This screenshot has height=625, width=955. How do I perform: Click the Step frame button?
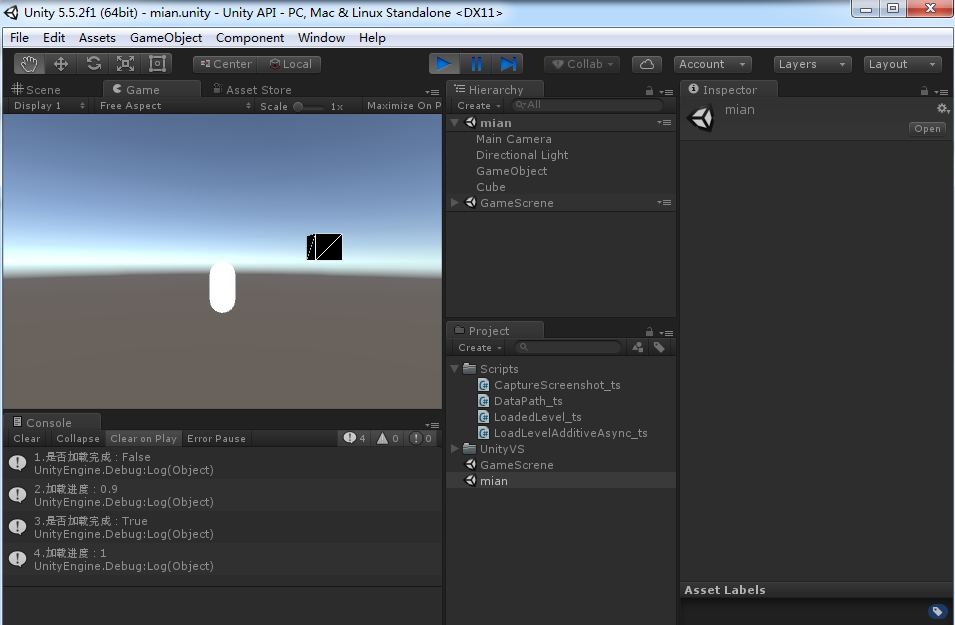tap(508, 64)
